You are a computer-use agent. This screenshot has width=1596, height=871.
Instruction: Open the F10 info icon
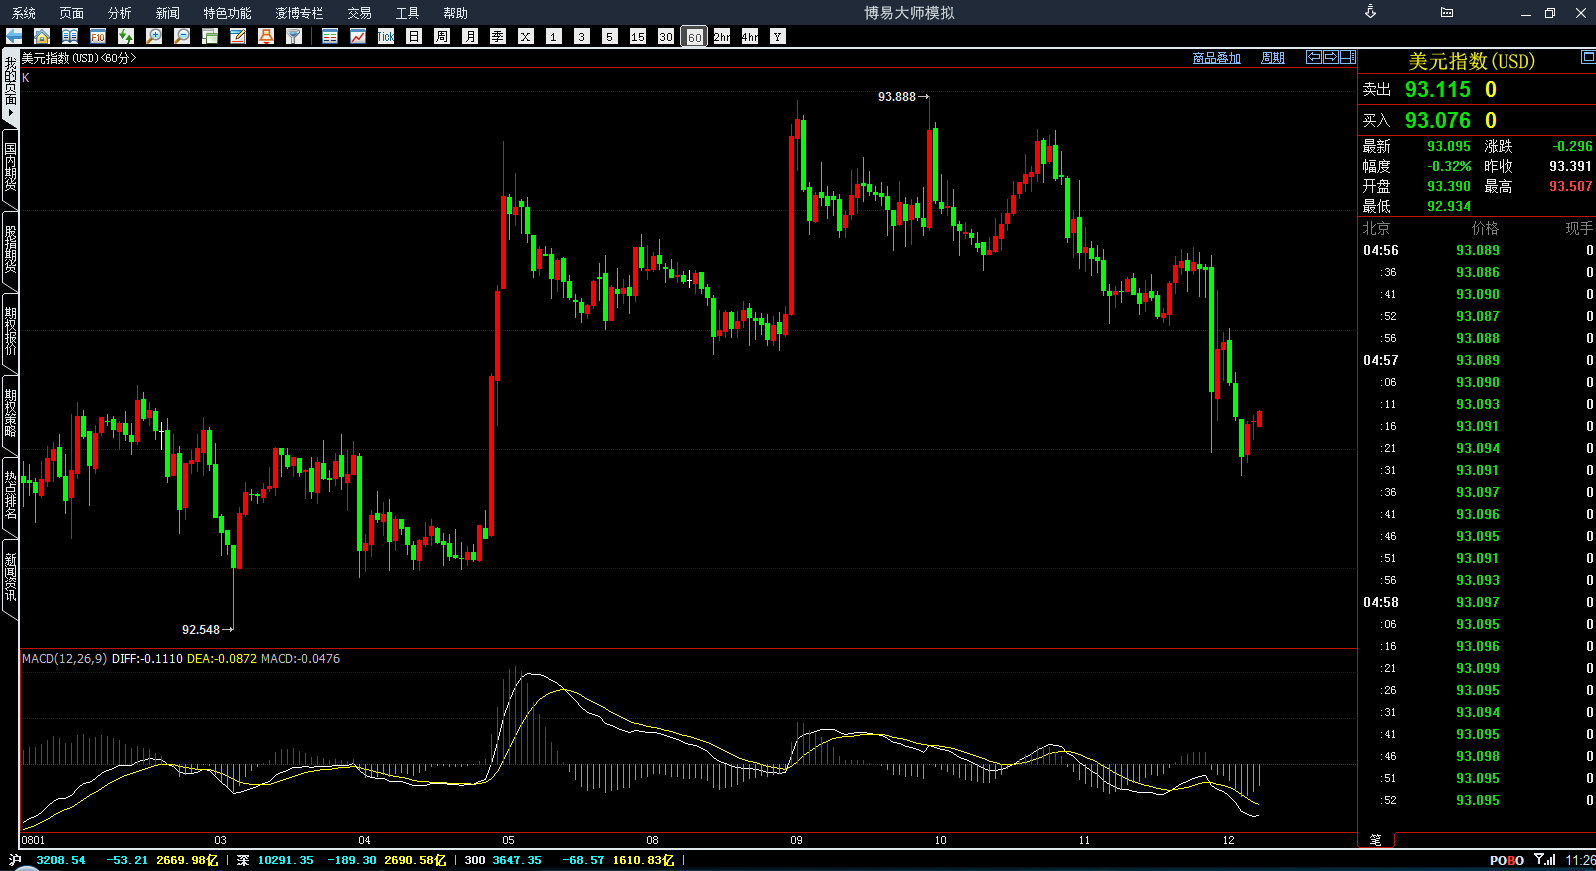(98, 36)
